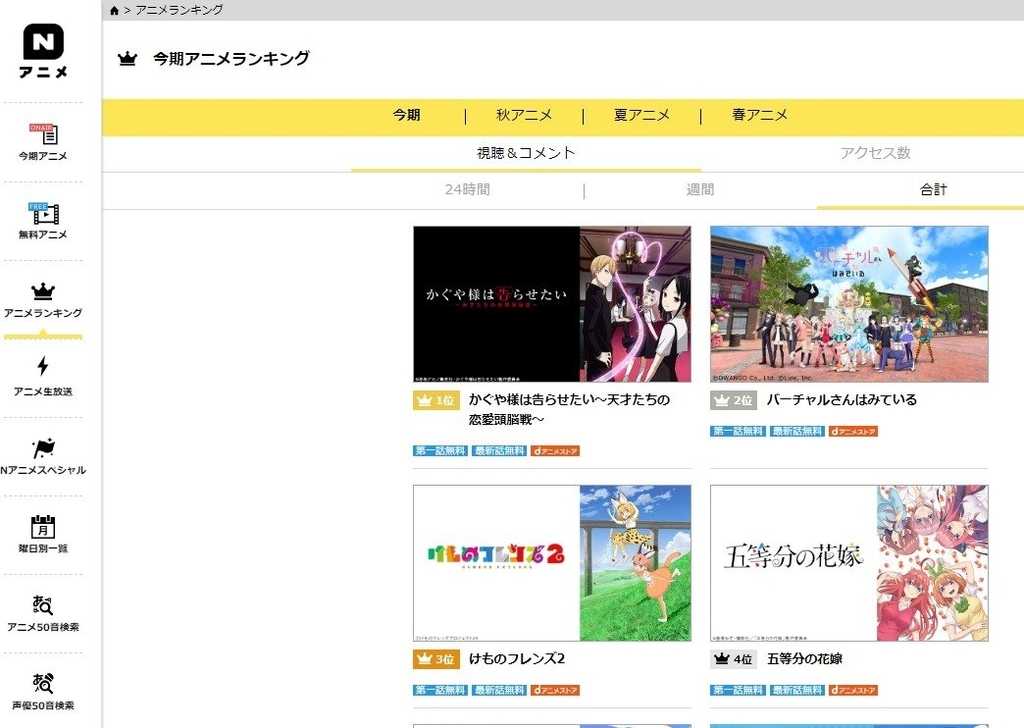
Task: Select the 今期 season tab
Action: pyautogui.click(x=406, y=116)
